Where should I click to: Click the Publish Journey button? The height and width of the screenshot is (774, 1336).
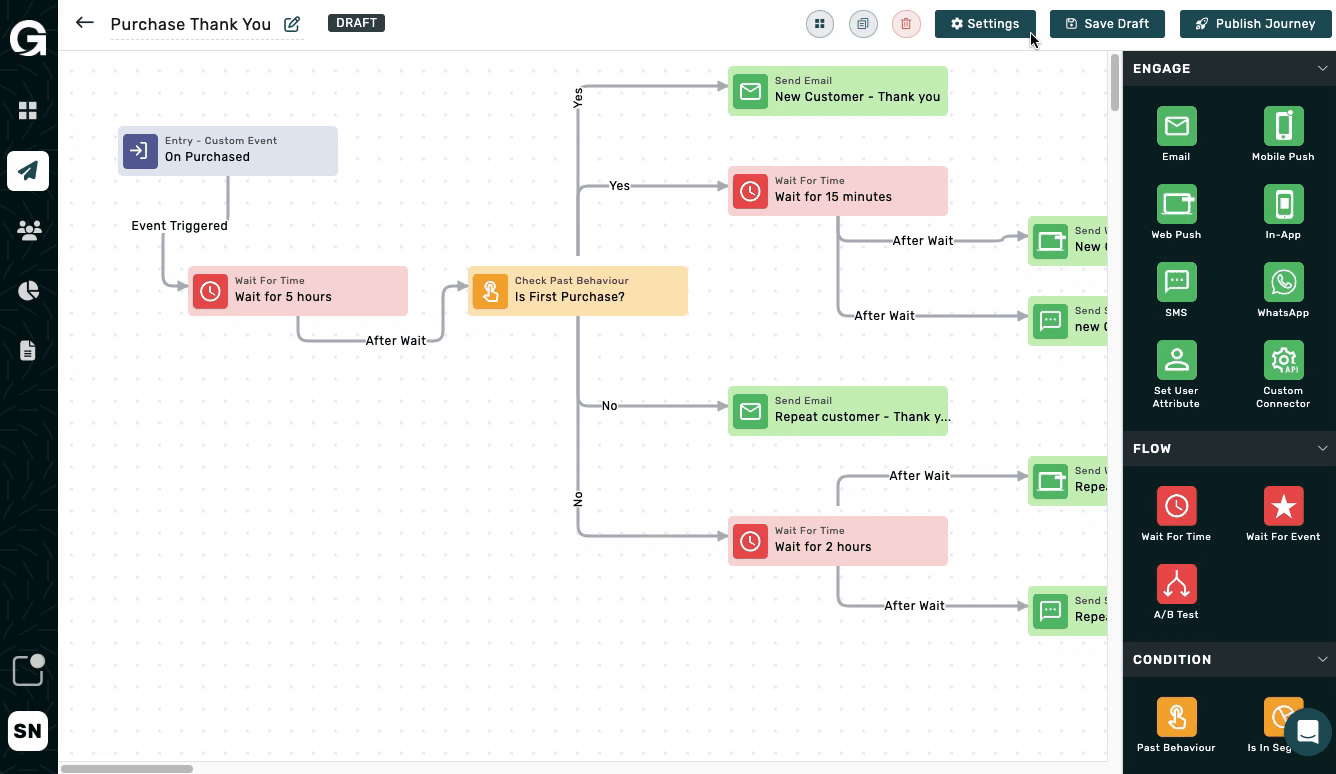(x=1255, y=24)
